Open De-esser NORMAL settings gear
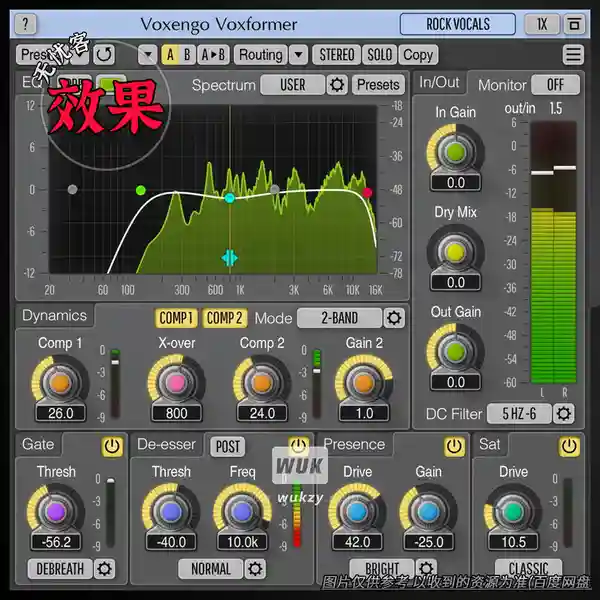Screen dimensions: 600x600 click(255, 569)
